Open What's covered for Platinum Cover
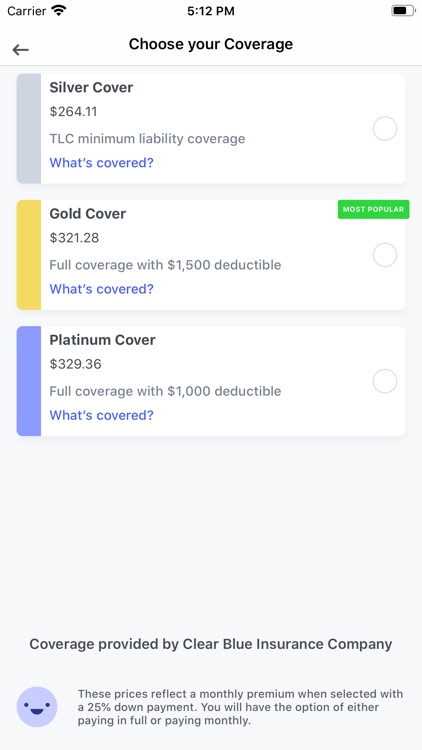Viewport: 422px width, 750px height. pyautogui.click(x=101, y=415)
